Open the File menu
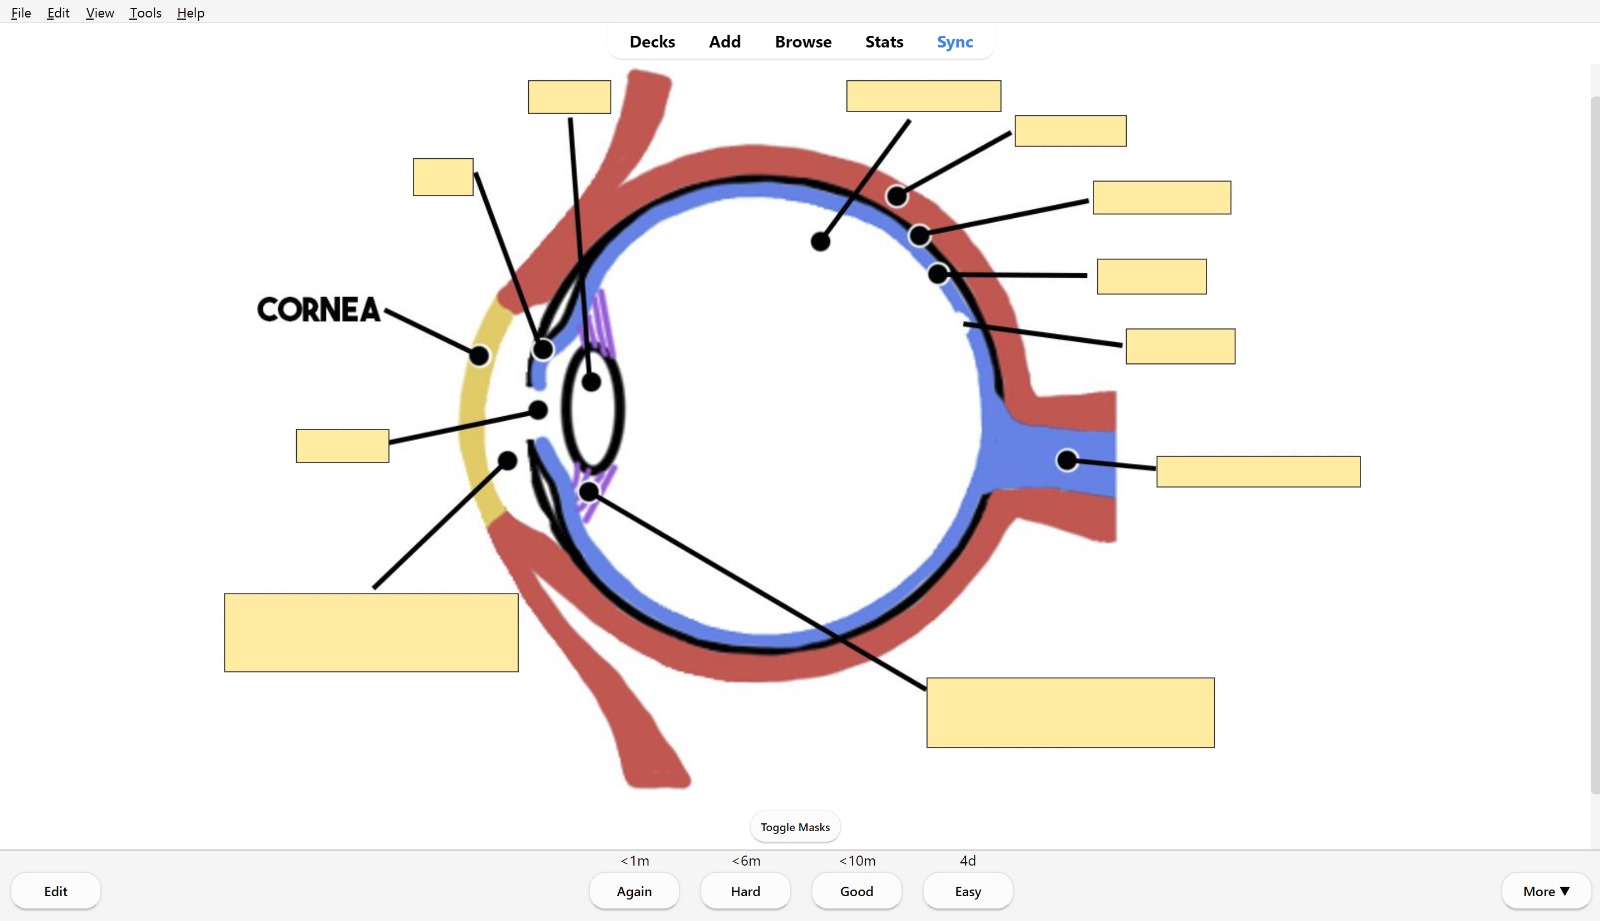This screenshot has height=921, width=1600. [21, 13]
